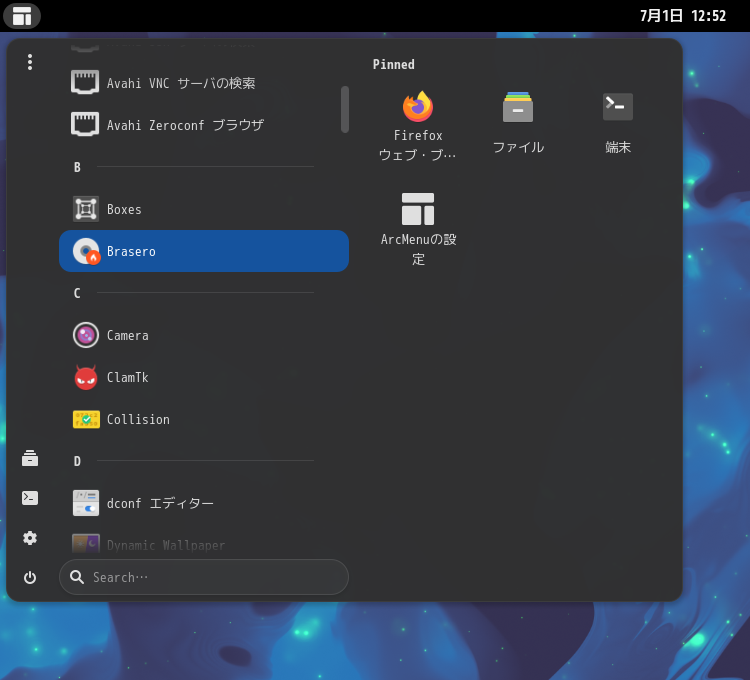This screenshot has width=750, height=680.
Task: Click the clock showing 7月1日 12:52
Action: point(683,16)
